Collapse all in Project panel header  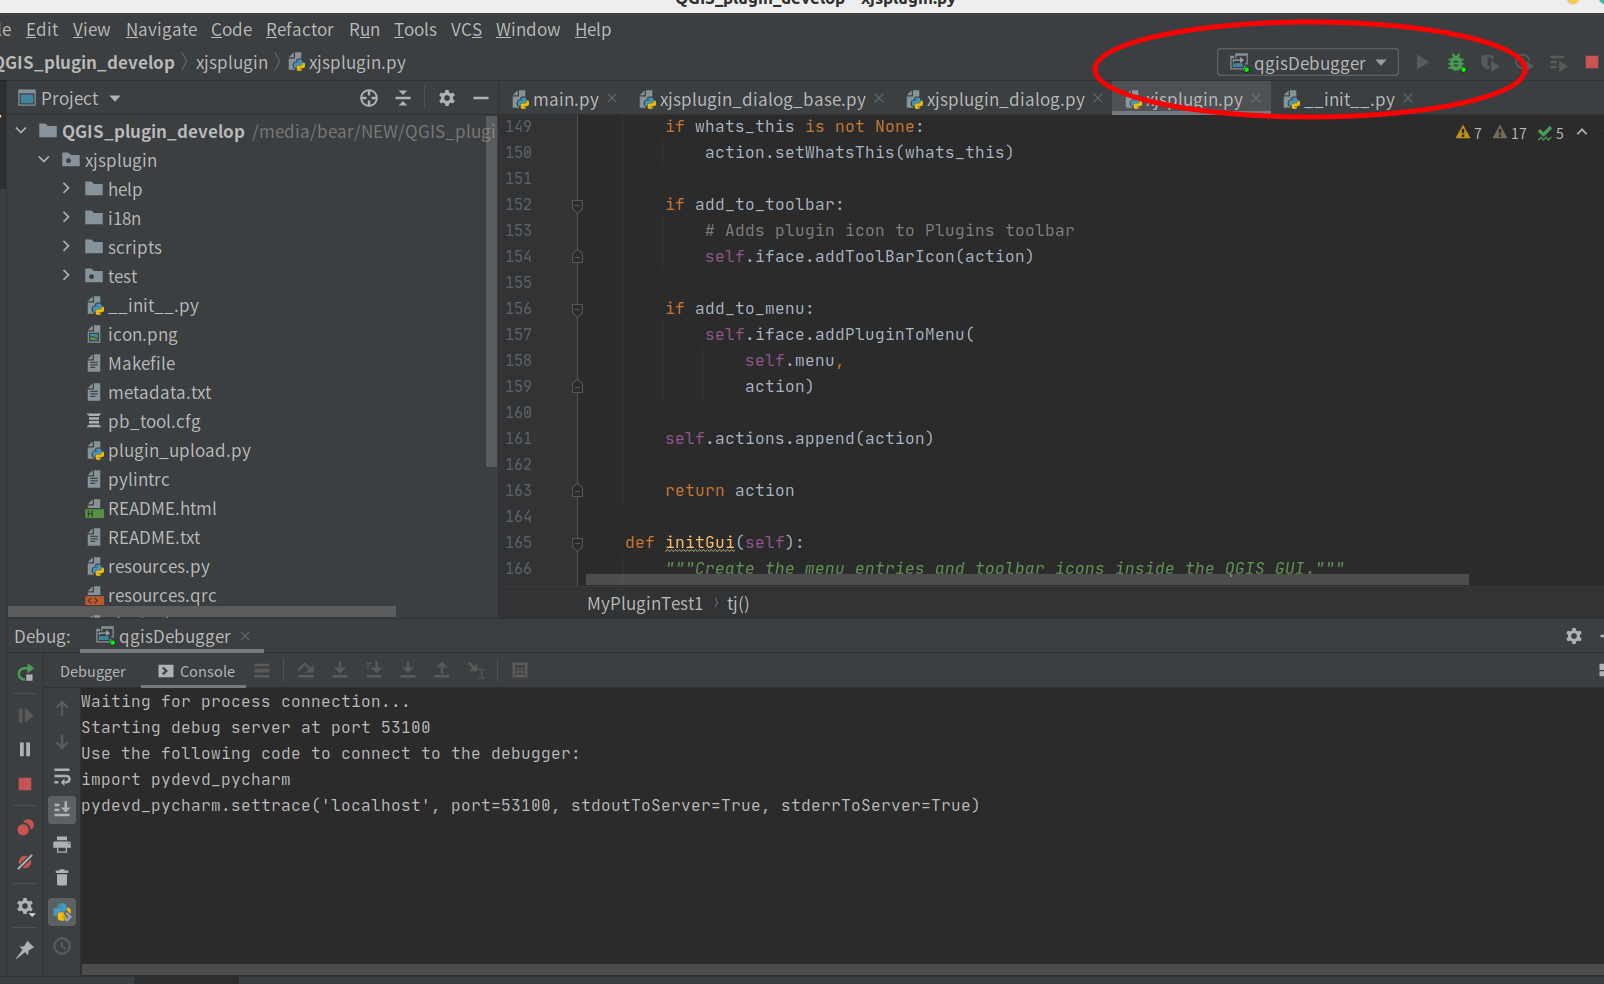point(403,98)
